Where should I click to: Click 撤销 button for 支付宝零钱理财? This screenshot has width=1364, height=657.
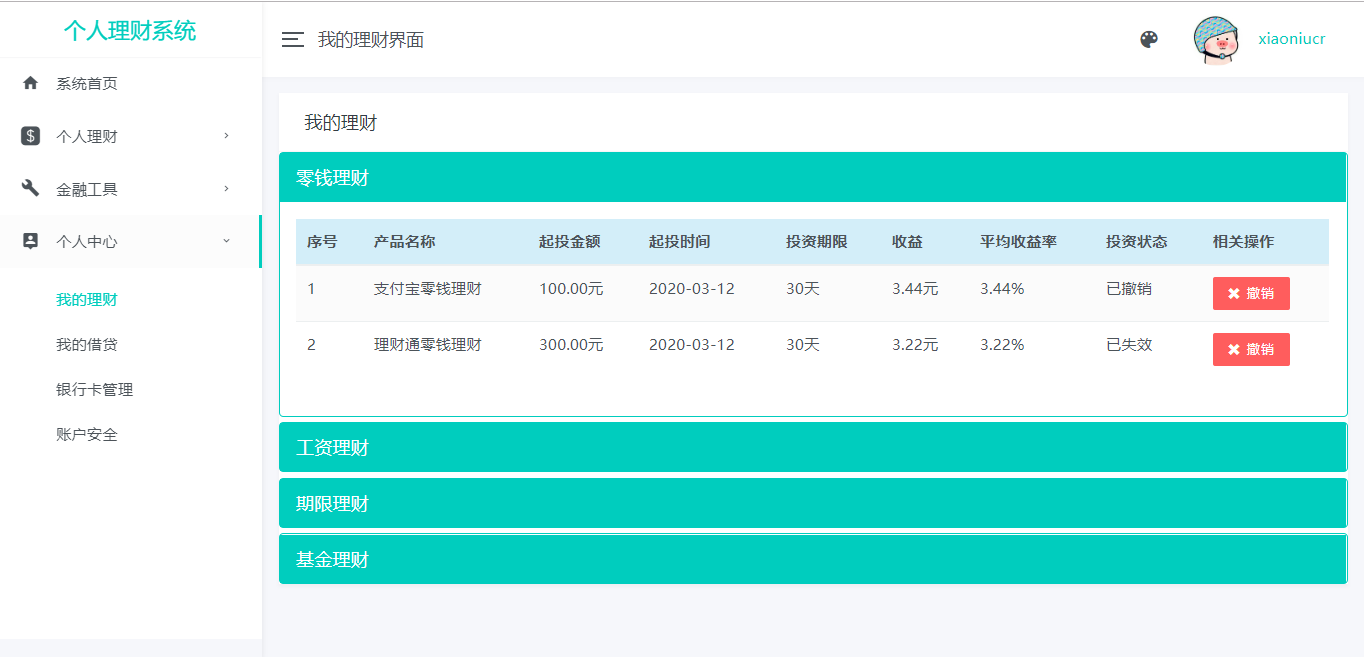[x=1251, y=293]
